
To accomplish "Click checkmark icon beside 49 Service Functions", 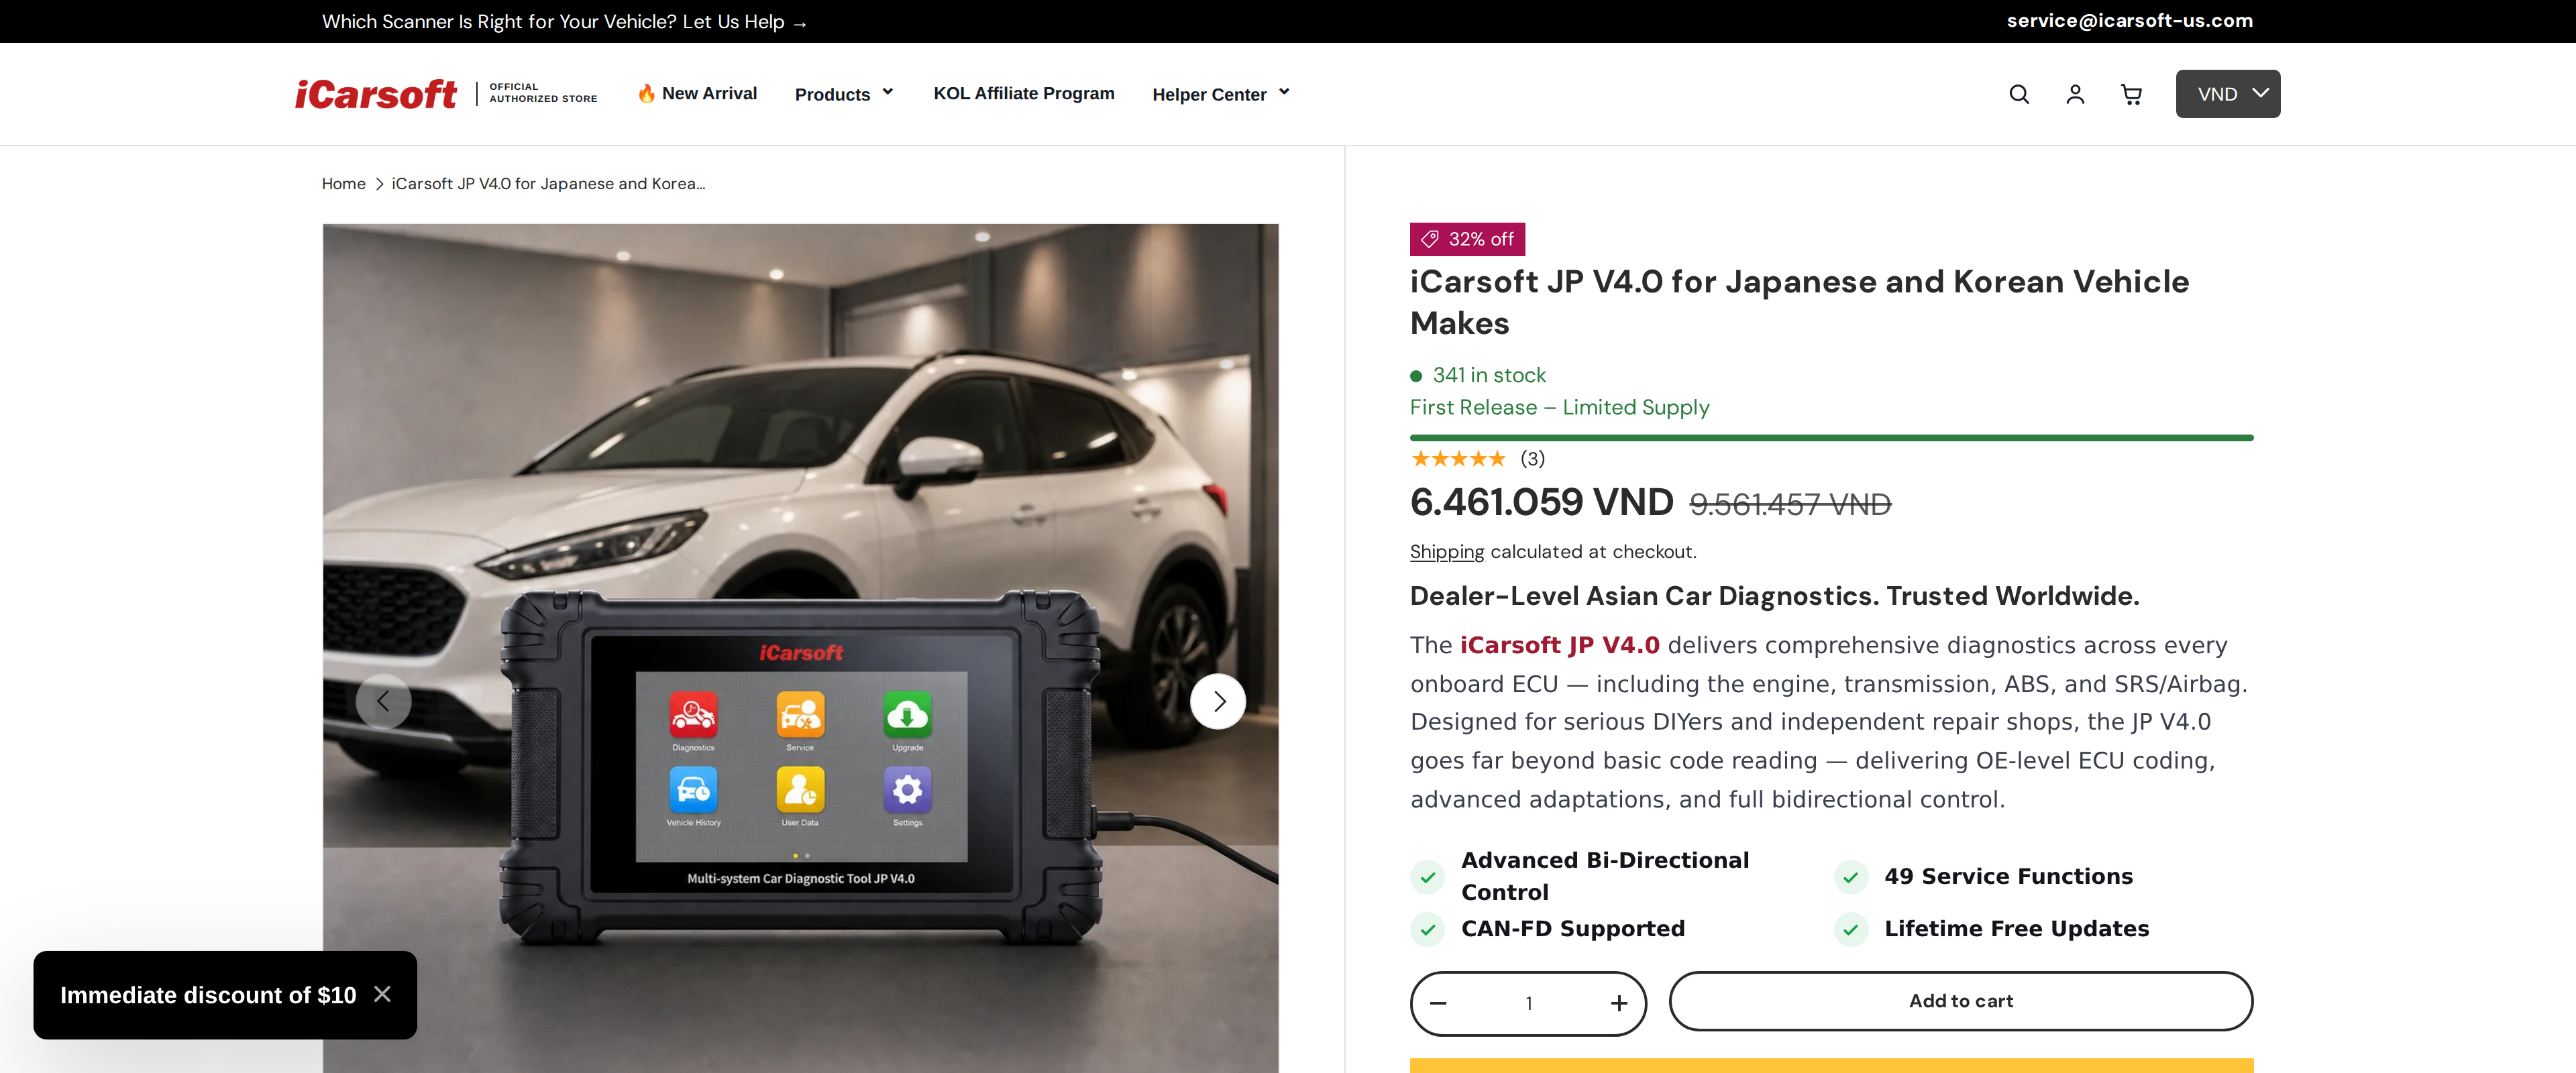I will tap(1850, 877).
